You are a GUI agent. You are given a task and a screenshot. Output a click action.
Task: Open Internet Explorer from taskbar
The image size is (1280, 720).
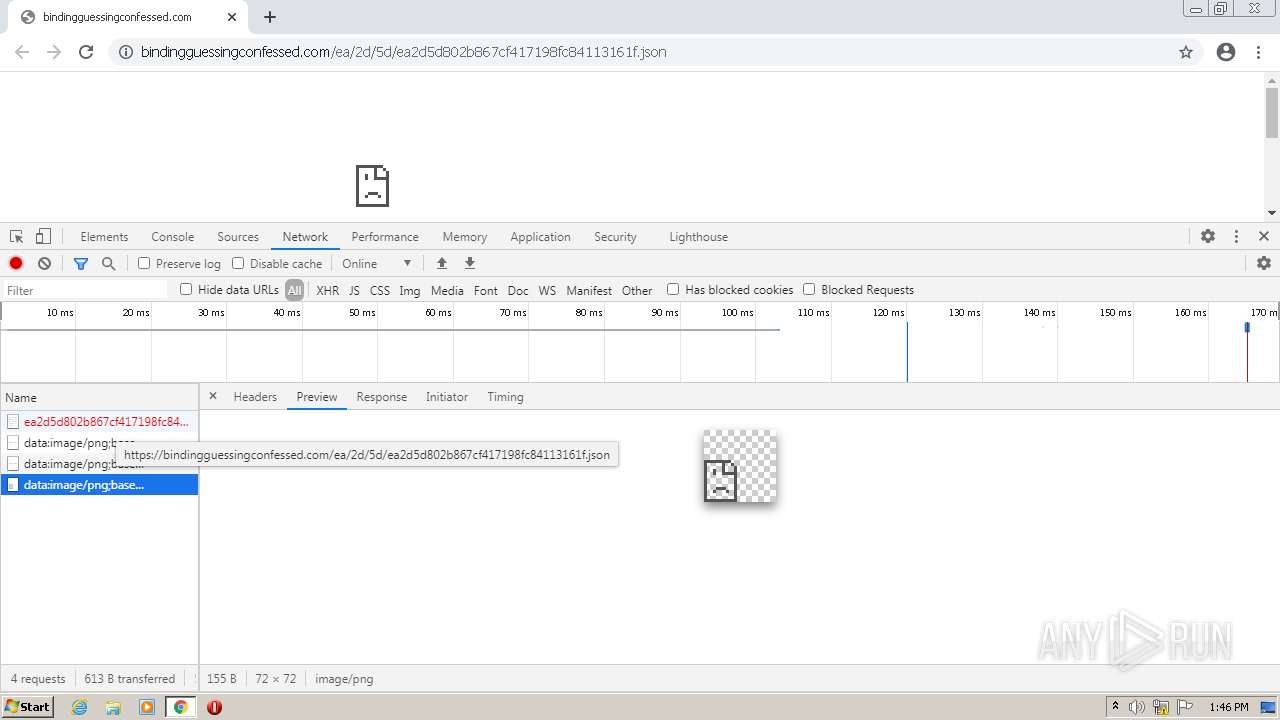point(79,707)
